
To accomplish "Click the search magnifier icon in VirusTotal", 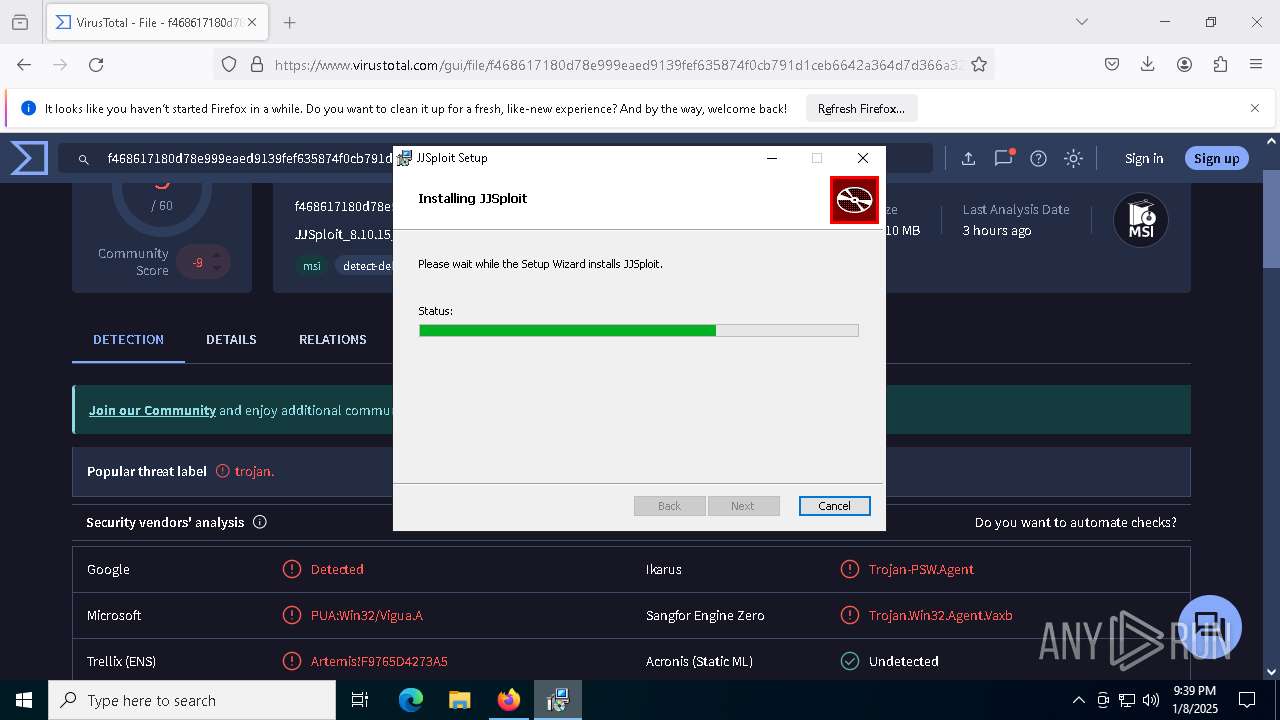I will click(84, 158).
